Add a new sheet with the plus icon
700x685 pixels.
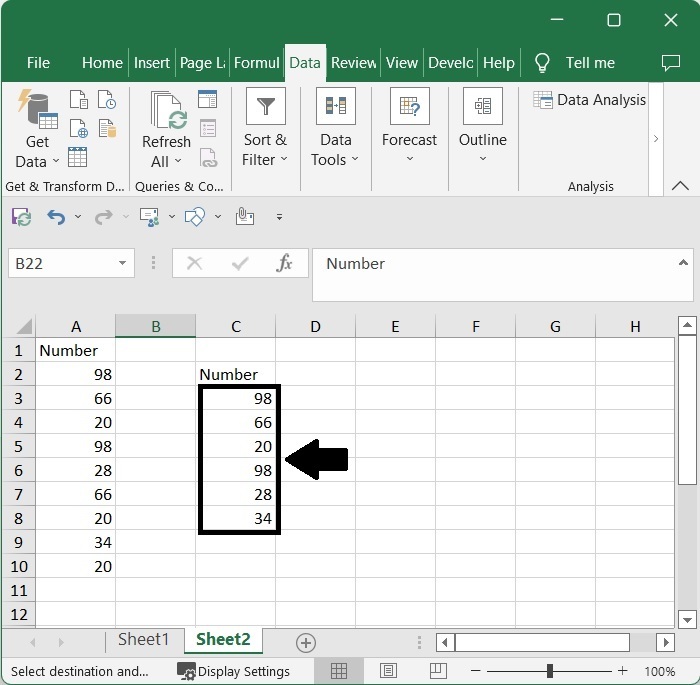point(306,643)
